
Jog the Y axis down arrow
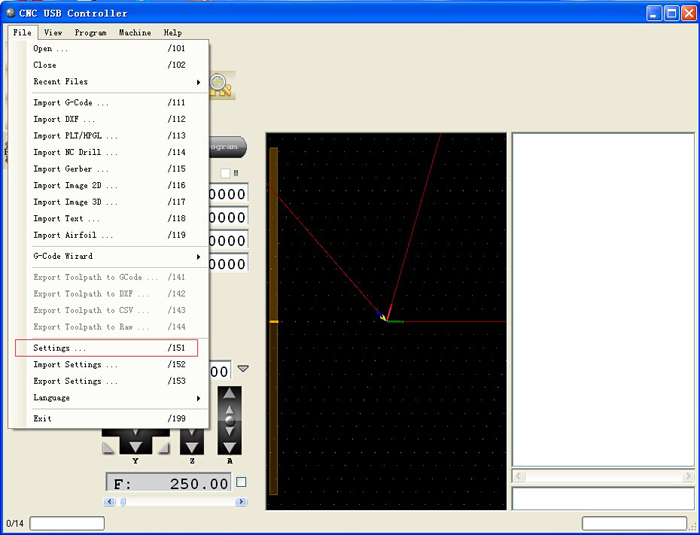tap(135, 445)
